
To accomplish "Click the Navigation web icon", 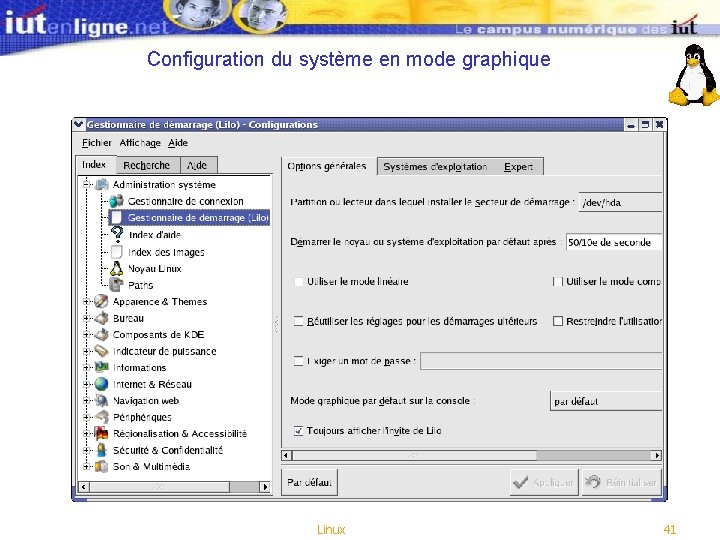I will coord(101,400).
